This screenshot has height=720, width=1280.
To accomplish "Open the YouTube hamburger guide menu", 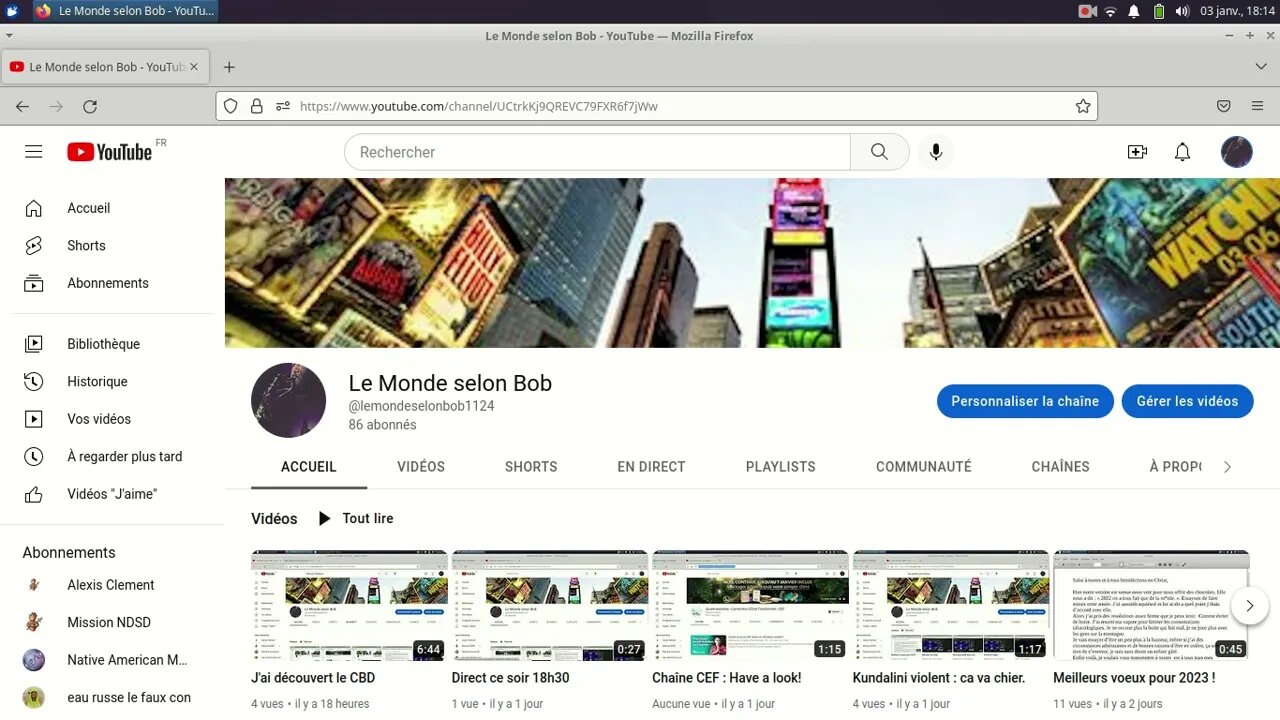I will coord(34,152).
